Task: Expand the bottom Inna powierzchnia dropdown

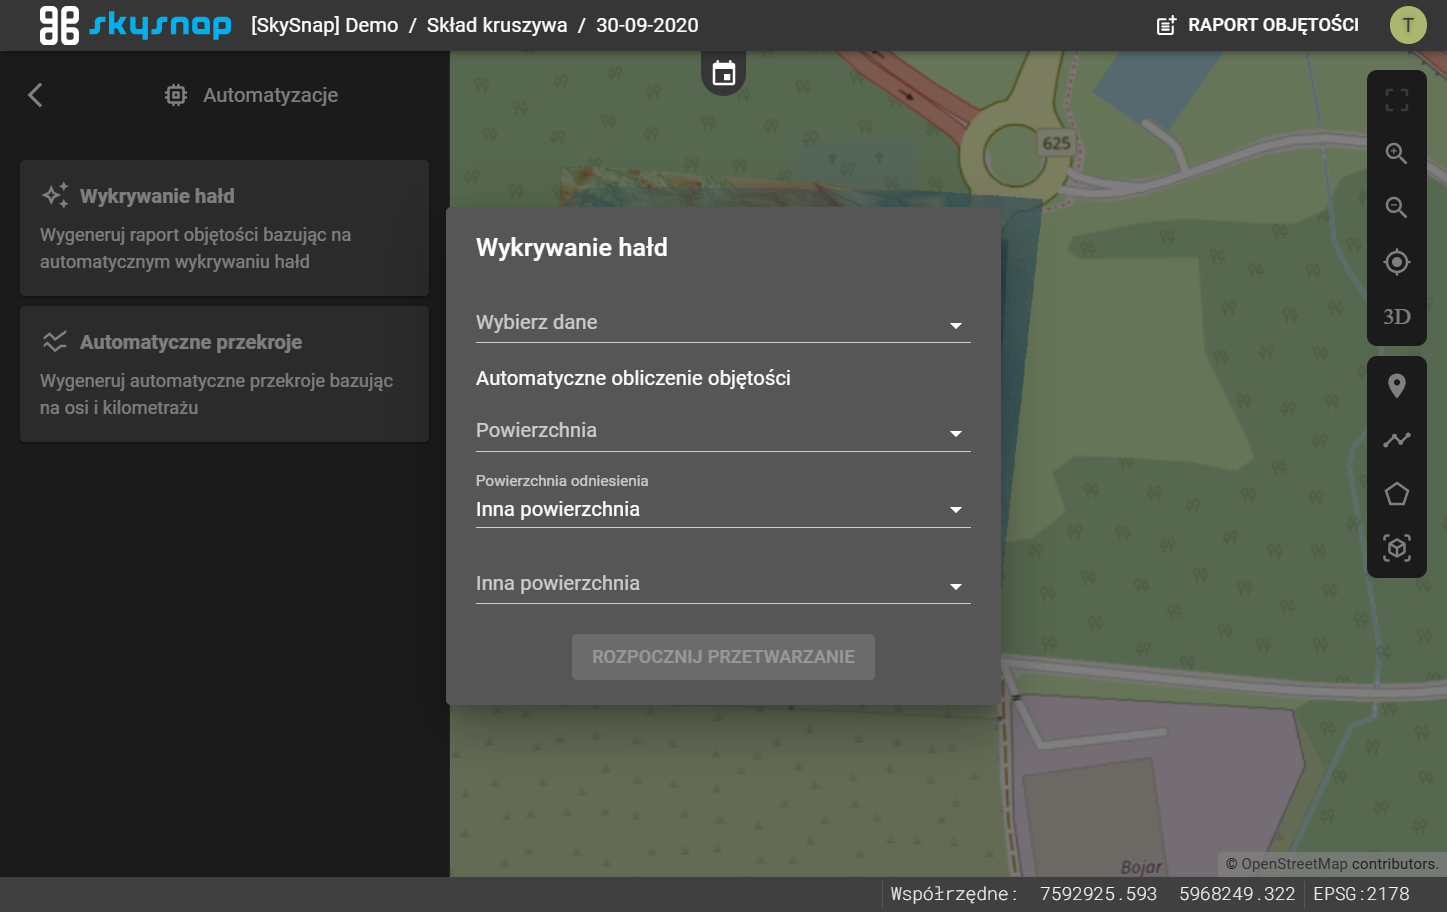Action: (x=723, y=584)
